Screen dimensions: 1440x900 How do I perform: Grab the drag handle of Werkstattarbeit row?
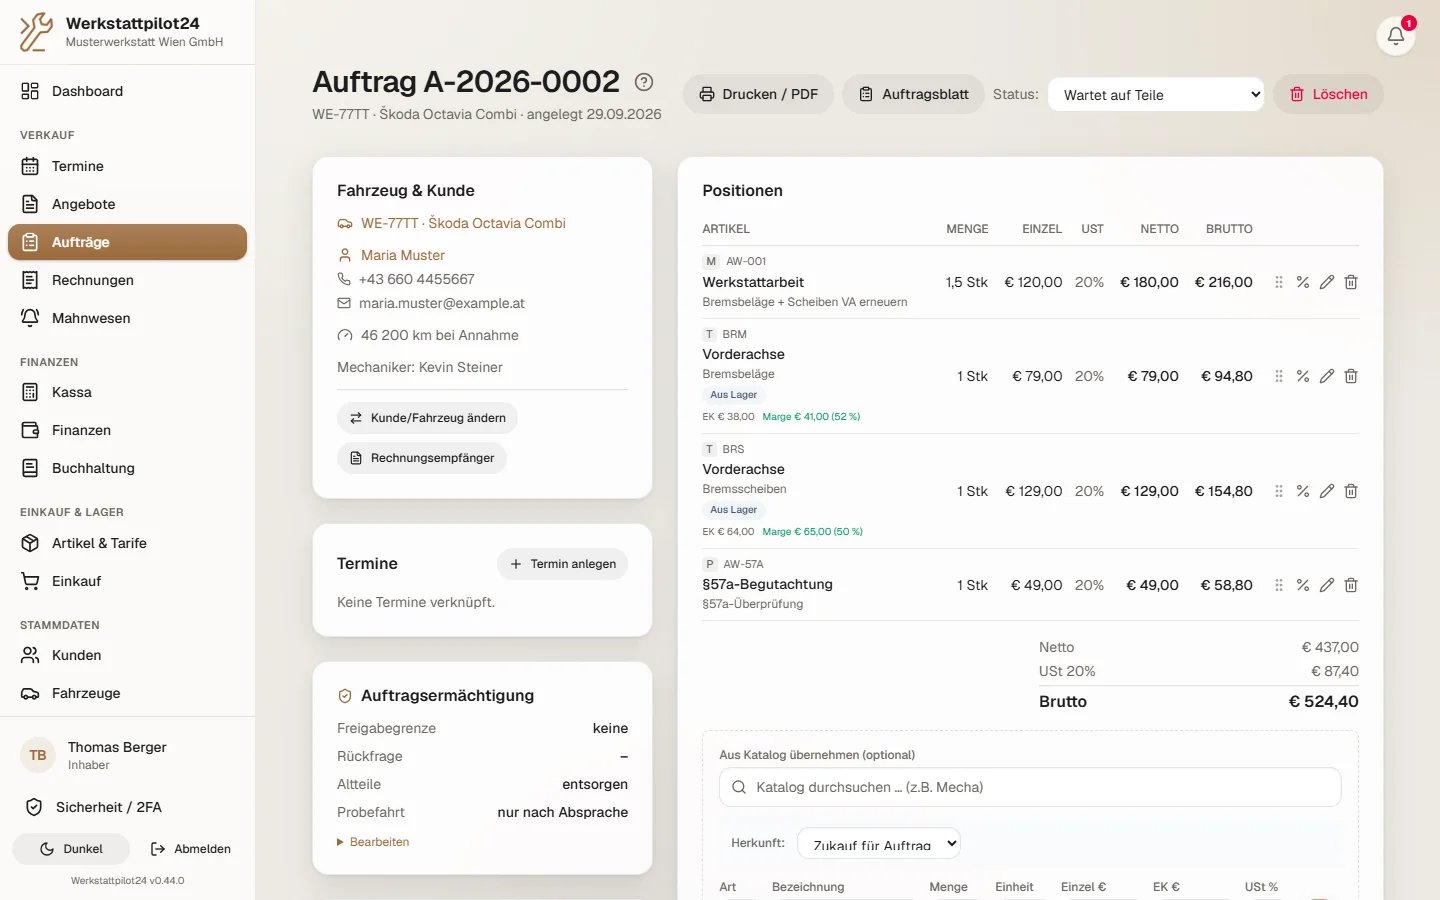pos(1279,282)
